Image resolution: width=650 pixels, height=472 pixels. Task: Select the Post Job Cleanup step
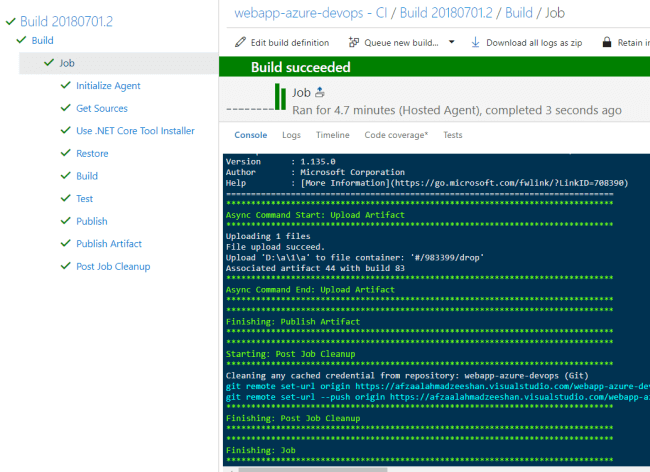point(112,267)
